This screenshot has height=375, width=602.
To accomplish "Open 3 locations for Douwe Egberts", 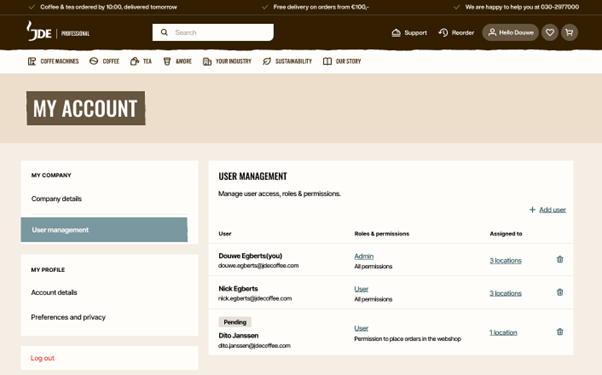I will click(x=506, y=261).
